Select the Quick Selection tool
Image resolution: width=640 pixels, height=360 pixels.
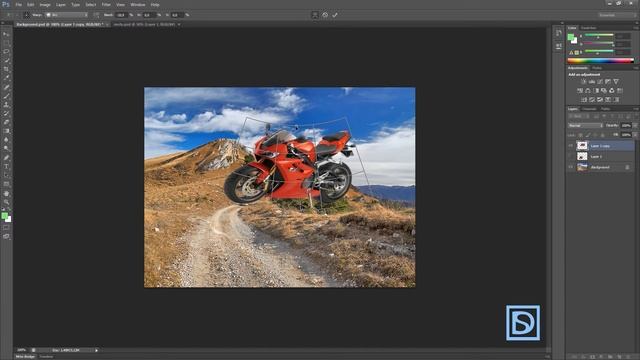click(x=6, y=60)
